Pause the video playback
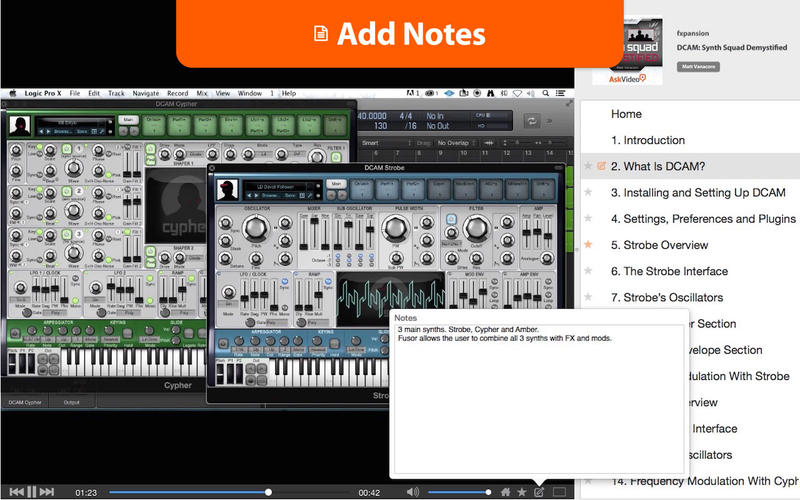This screenshot has width=800, height=500. click(x=32, y=491)
